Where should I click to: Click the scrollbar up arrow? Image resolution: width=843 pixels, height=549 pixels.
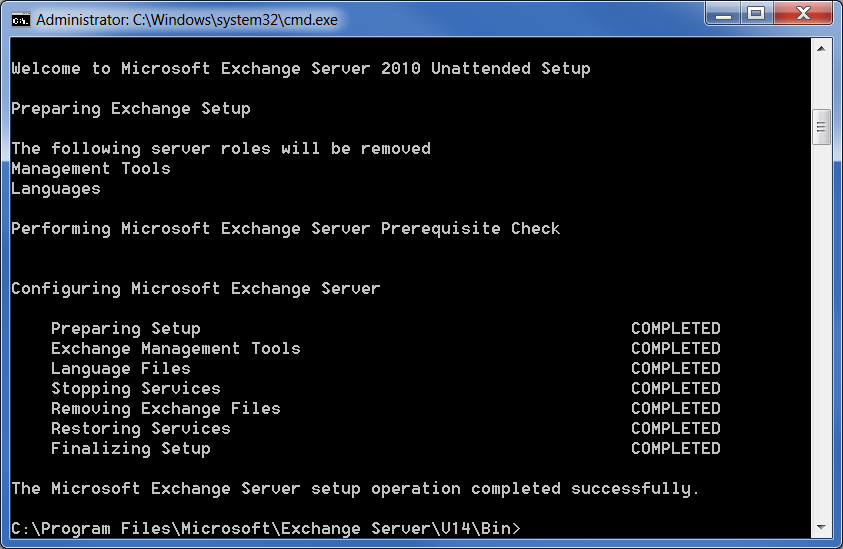point(821,49)
